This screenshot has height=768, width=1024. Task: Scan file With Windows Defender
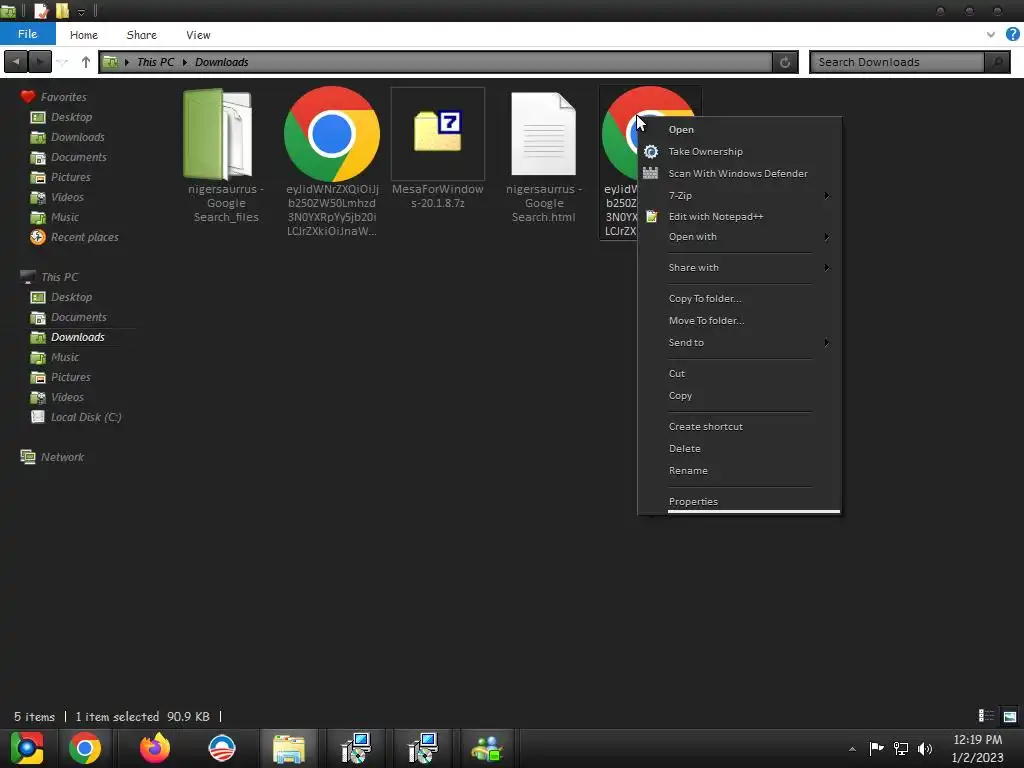coord(740,173)
